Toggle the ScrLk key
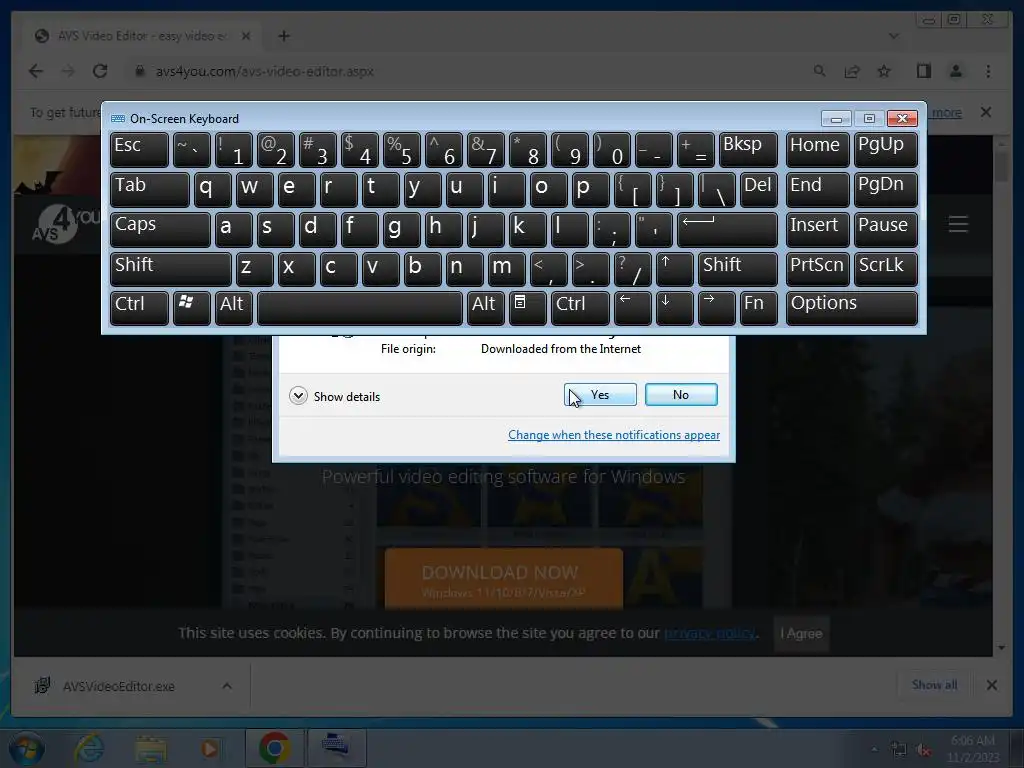This screenshot has width=1024, height=768. pyautogui.click(x=885, y=269)
